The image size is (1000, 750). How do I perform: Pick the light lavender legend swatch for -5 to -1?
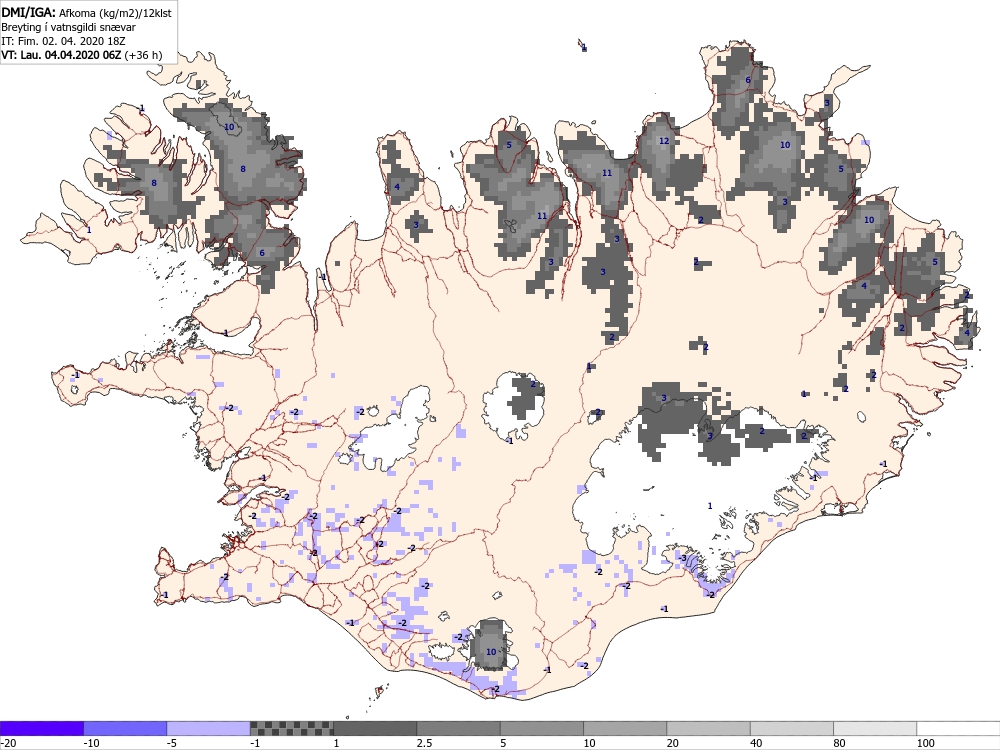click(209, 728)
